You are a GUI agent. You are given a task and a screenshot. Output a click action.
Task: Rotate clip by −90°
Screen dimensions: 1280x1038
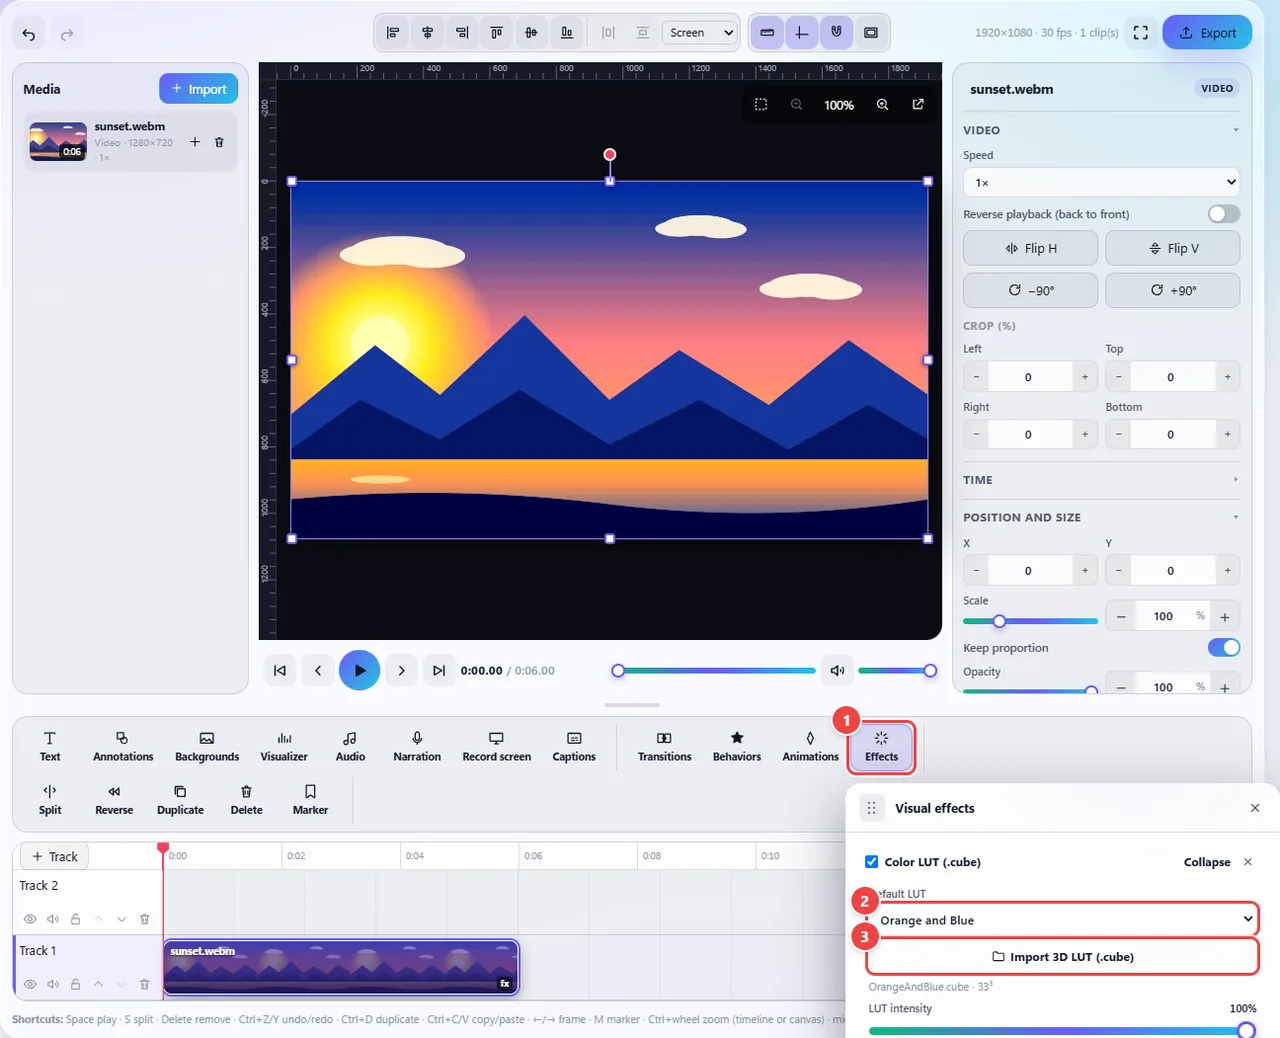(x=1030, y=290)
